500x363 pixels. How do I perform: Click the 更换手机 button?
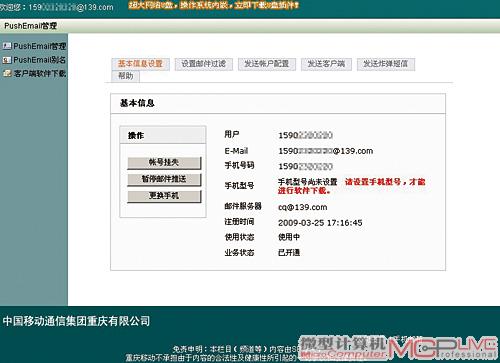point(164,196)
